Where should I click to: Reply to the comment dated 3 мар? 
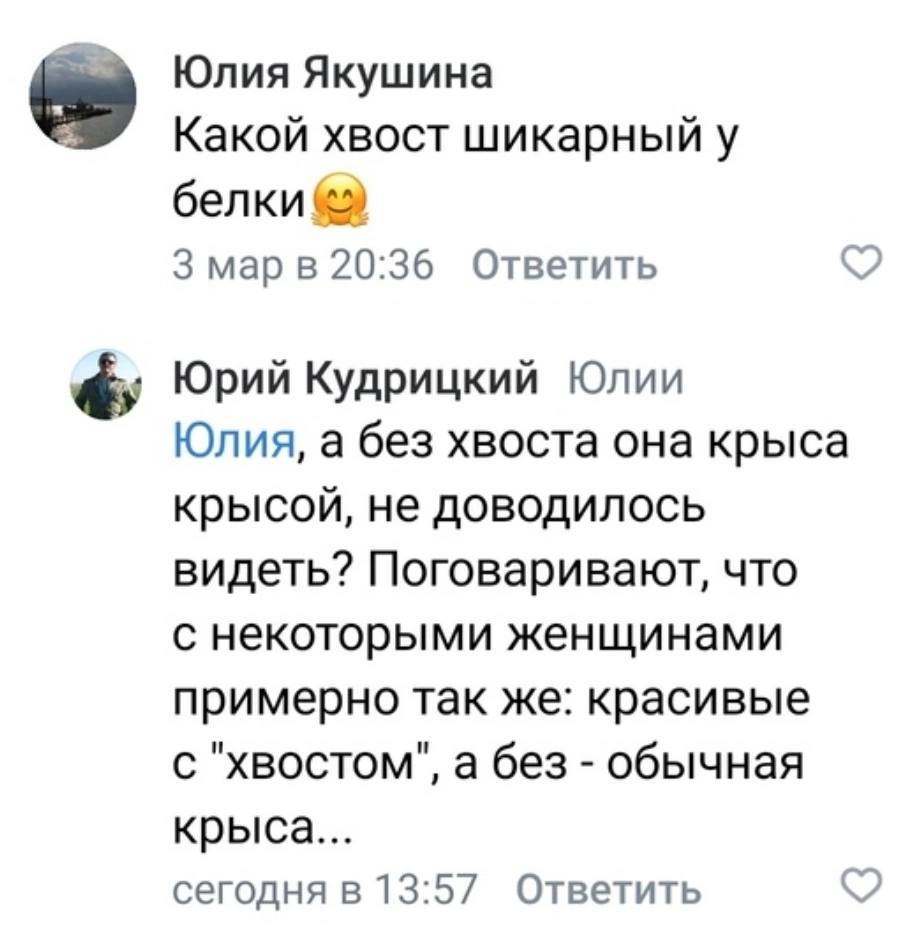(564, 266)
